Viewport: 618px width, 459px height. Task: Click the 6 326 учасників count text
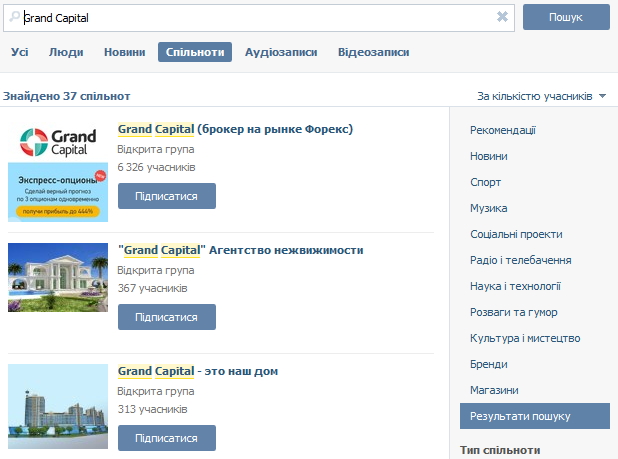(156, 167)
